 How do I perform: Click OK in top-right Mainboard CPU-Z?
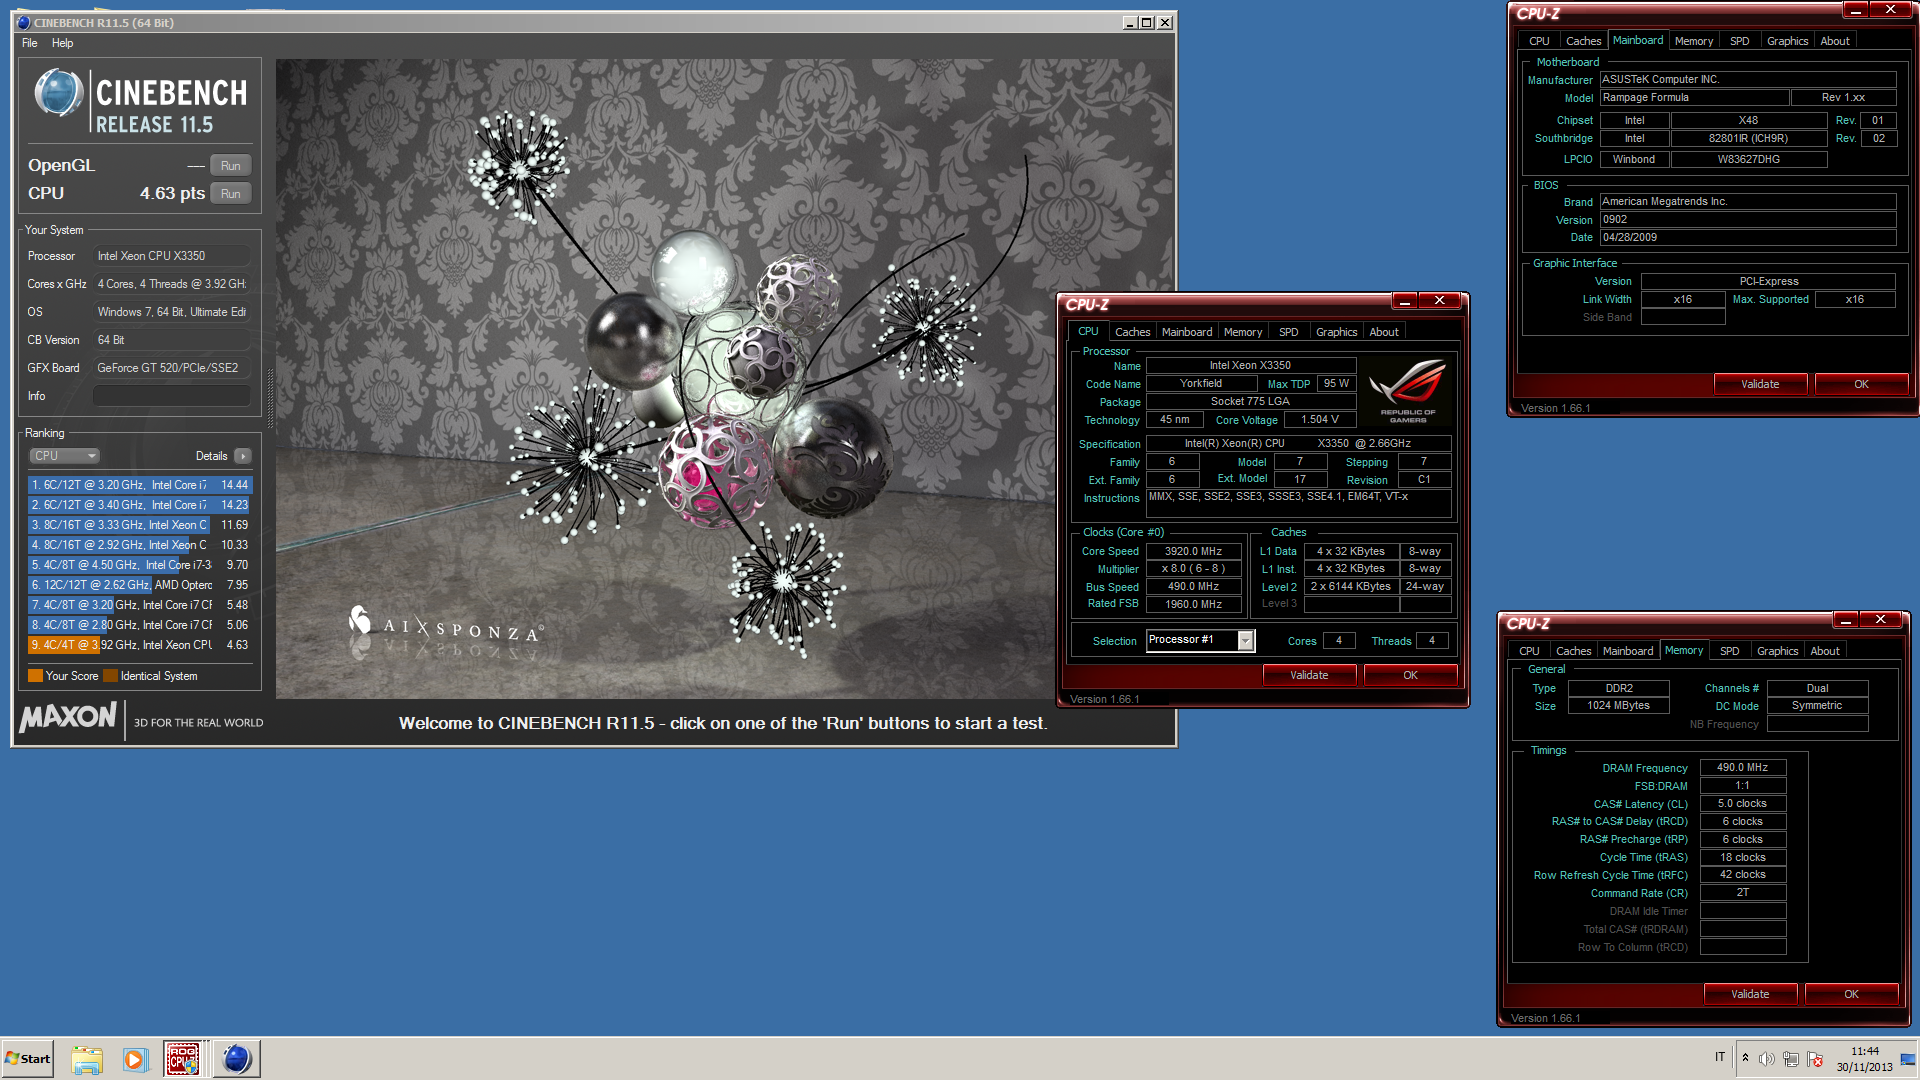(1861, 384)
